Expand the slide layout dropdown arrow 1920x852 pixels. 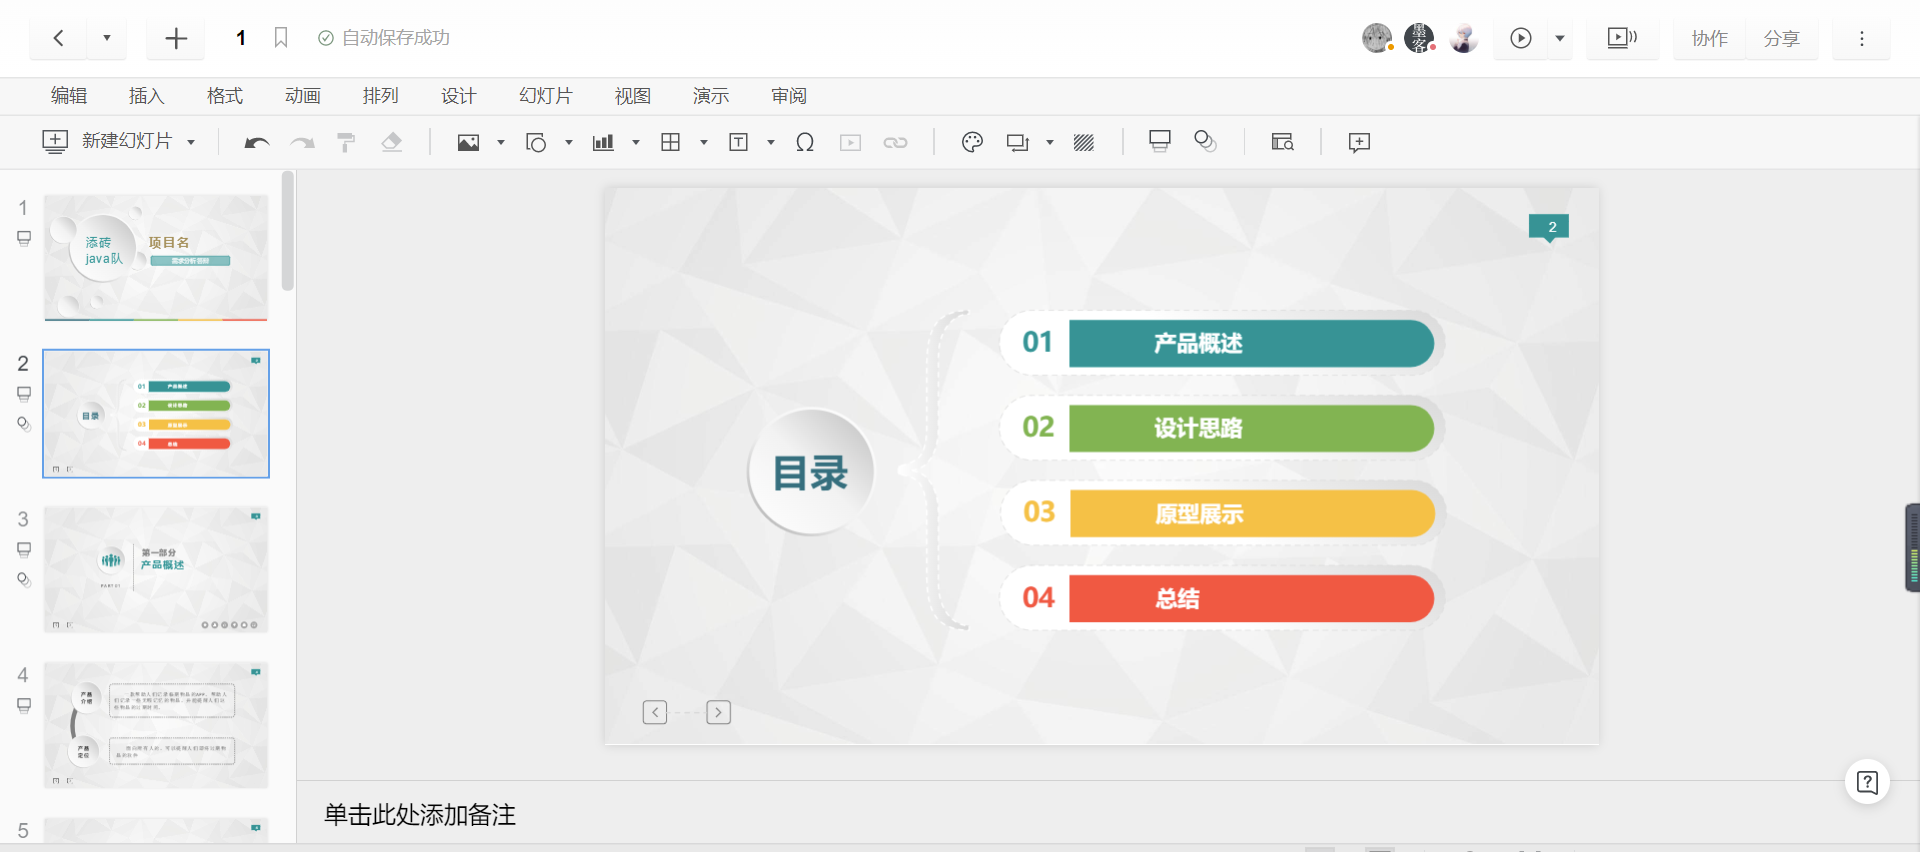1050,143
